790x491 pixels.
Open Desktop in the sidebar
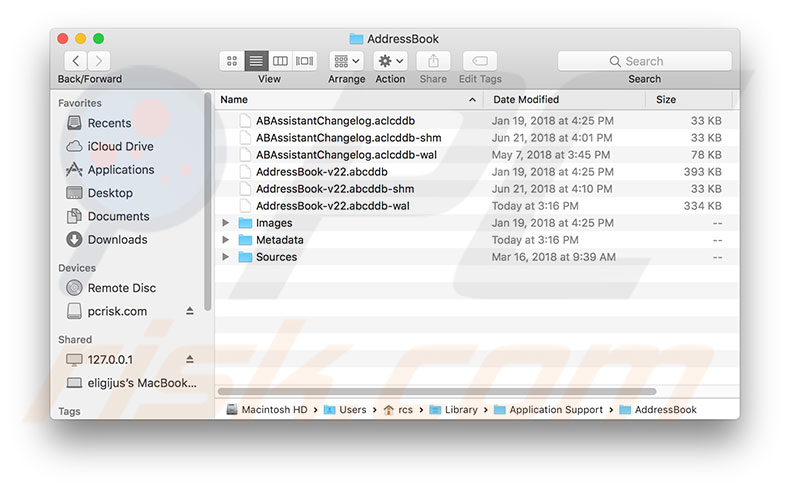tap(100, 193)
